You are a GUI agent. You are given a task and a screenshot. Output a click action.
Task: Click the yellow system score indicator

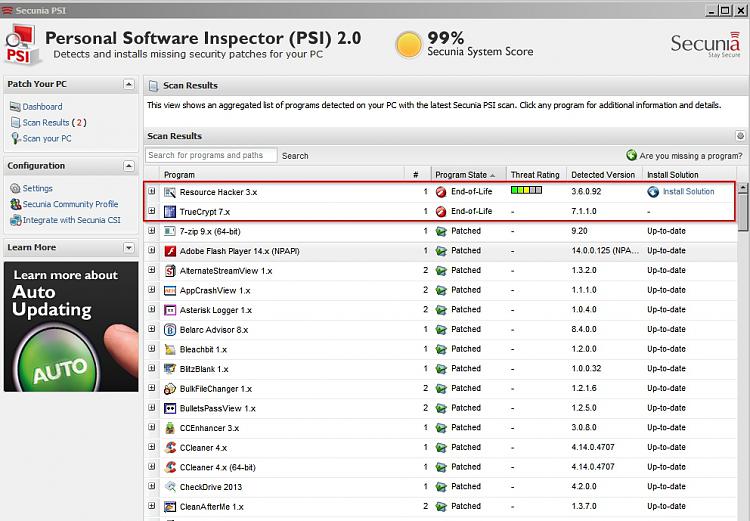408,44
